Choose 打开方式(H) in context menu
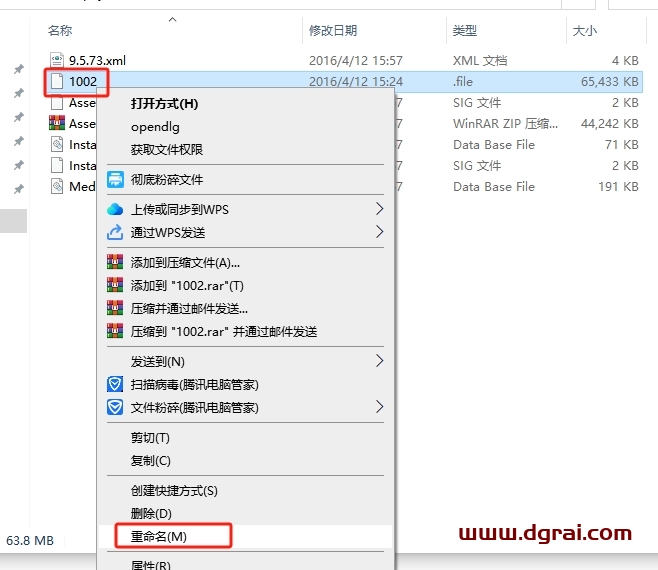This screenshot has width=658, height=570. point(164,104)
